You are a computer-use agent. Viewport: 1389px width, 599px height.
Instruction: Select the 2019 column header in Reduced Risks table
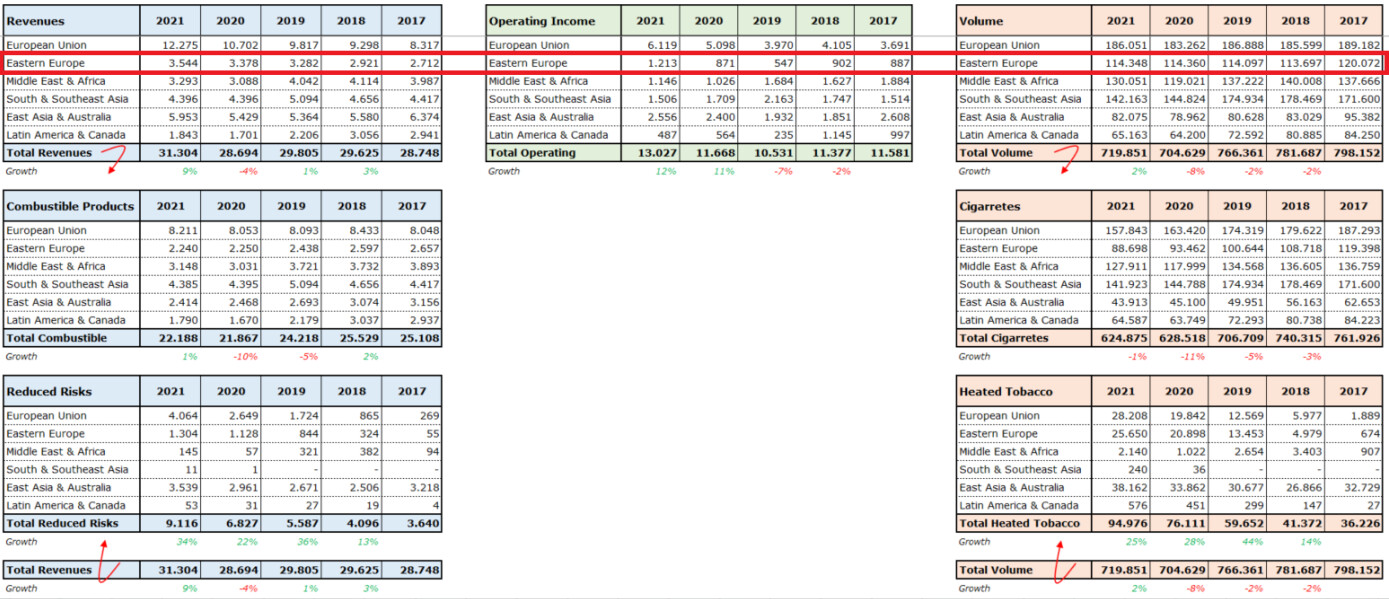click(x=291, y=391)
